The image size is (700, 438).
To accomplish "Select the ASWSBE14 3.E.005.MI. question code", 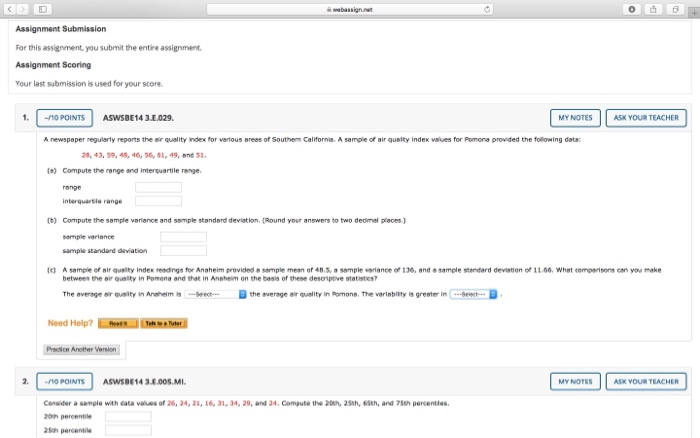I will [x=144, y=382].
